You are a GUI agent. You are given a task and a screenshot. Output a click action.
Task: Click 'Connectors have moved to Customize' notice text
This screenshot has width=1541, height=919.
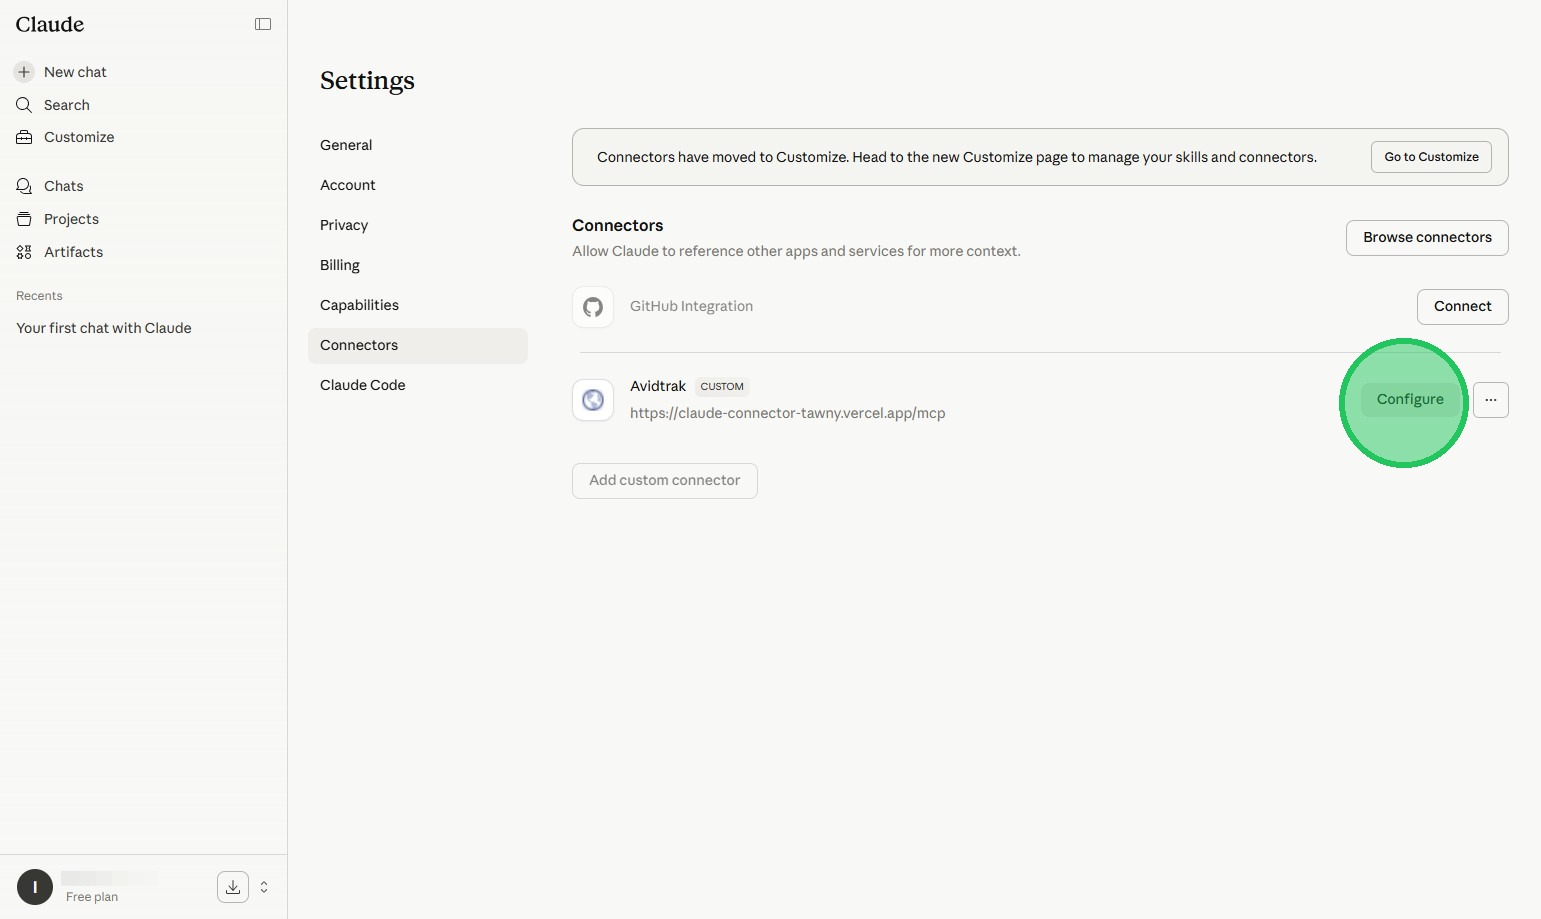click(x=957, y=157)
